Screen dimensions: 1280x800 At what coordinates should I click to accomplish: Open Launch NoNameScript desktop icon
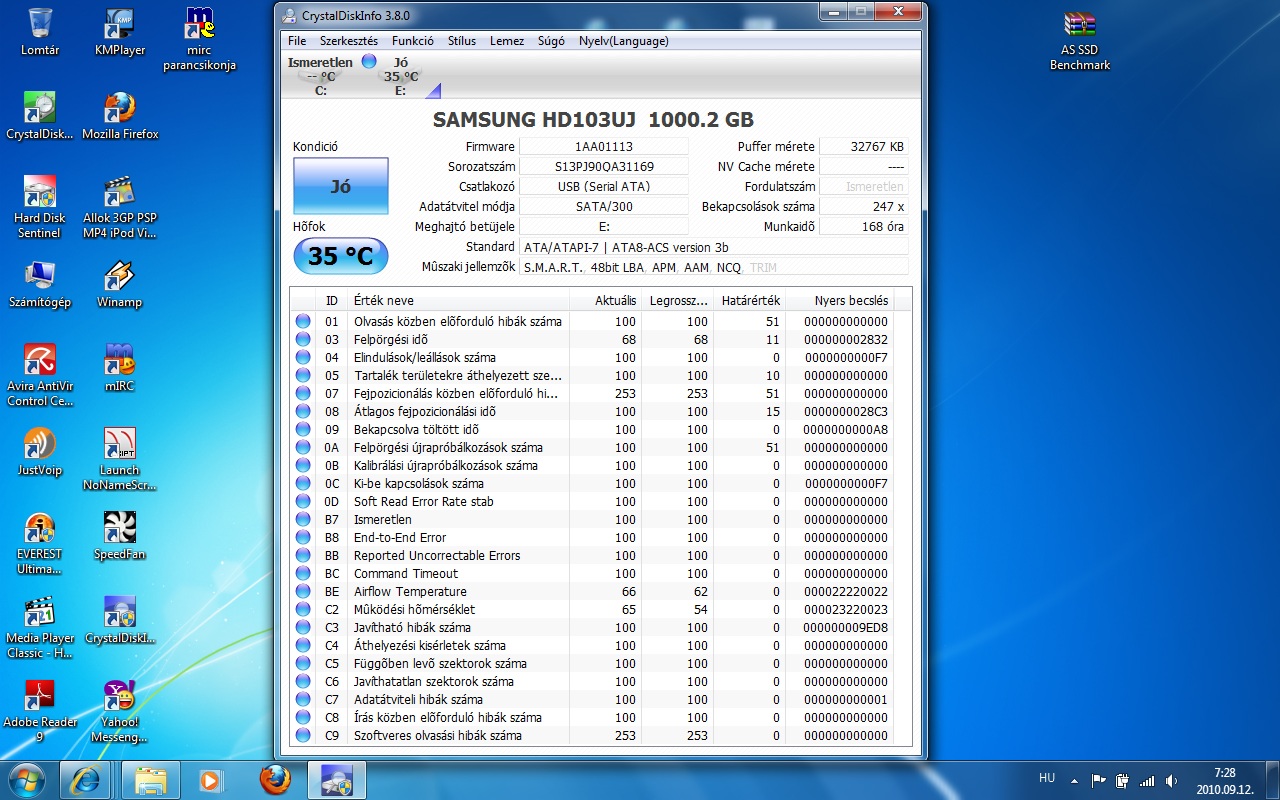120,459
